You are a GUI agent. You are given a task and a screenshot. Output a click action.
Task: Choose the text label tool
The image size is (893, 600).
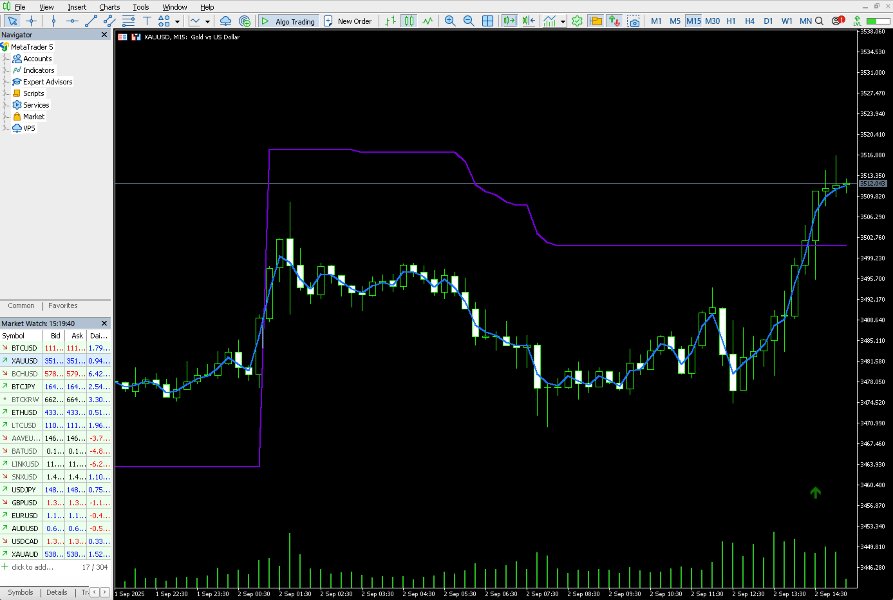click(x=147, y=21)
